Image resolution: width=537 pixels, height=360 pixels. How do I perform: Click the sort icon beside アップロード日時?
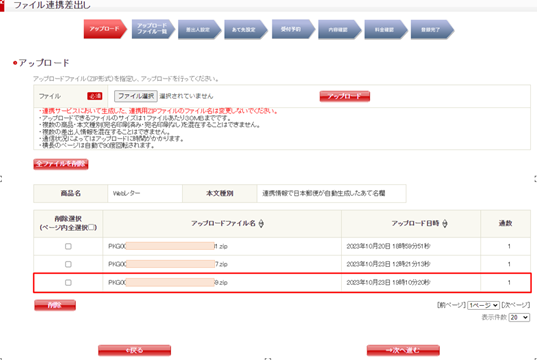coord(445,224)
